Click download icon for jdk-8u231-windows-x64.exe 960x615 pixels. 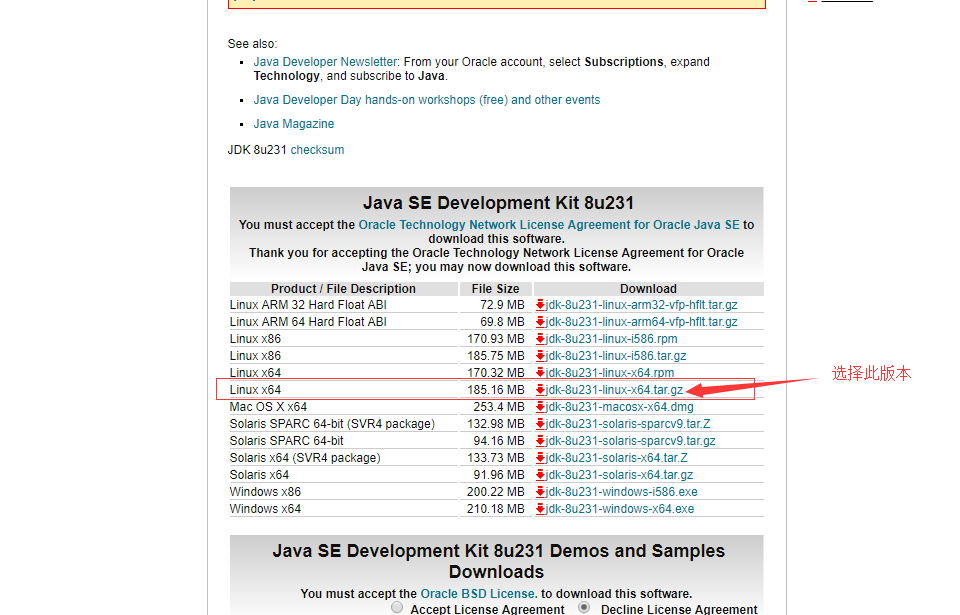[x=538, y=508]
